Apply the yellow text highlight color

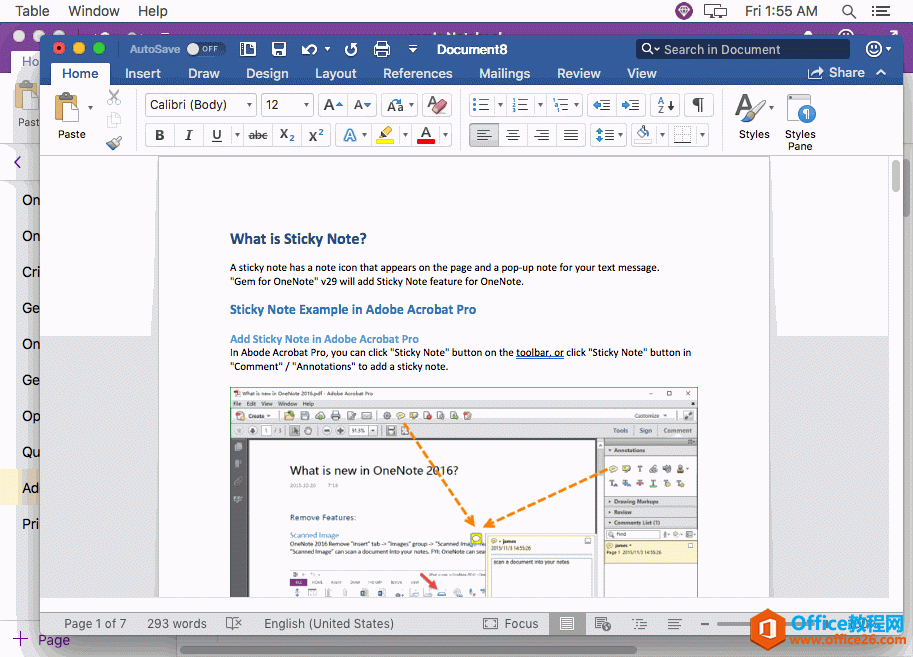pos(385,135)
